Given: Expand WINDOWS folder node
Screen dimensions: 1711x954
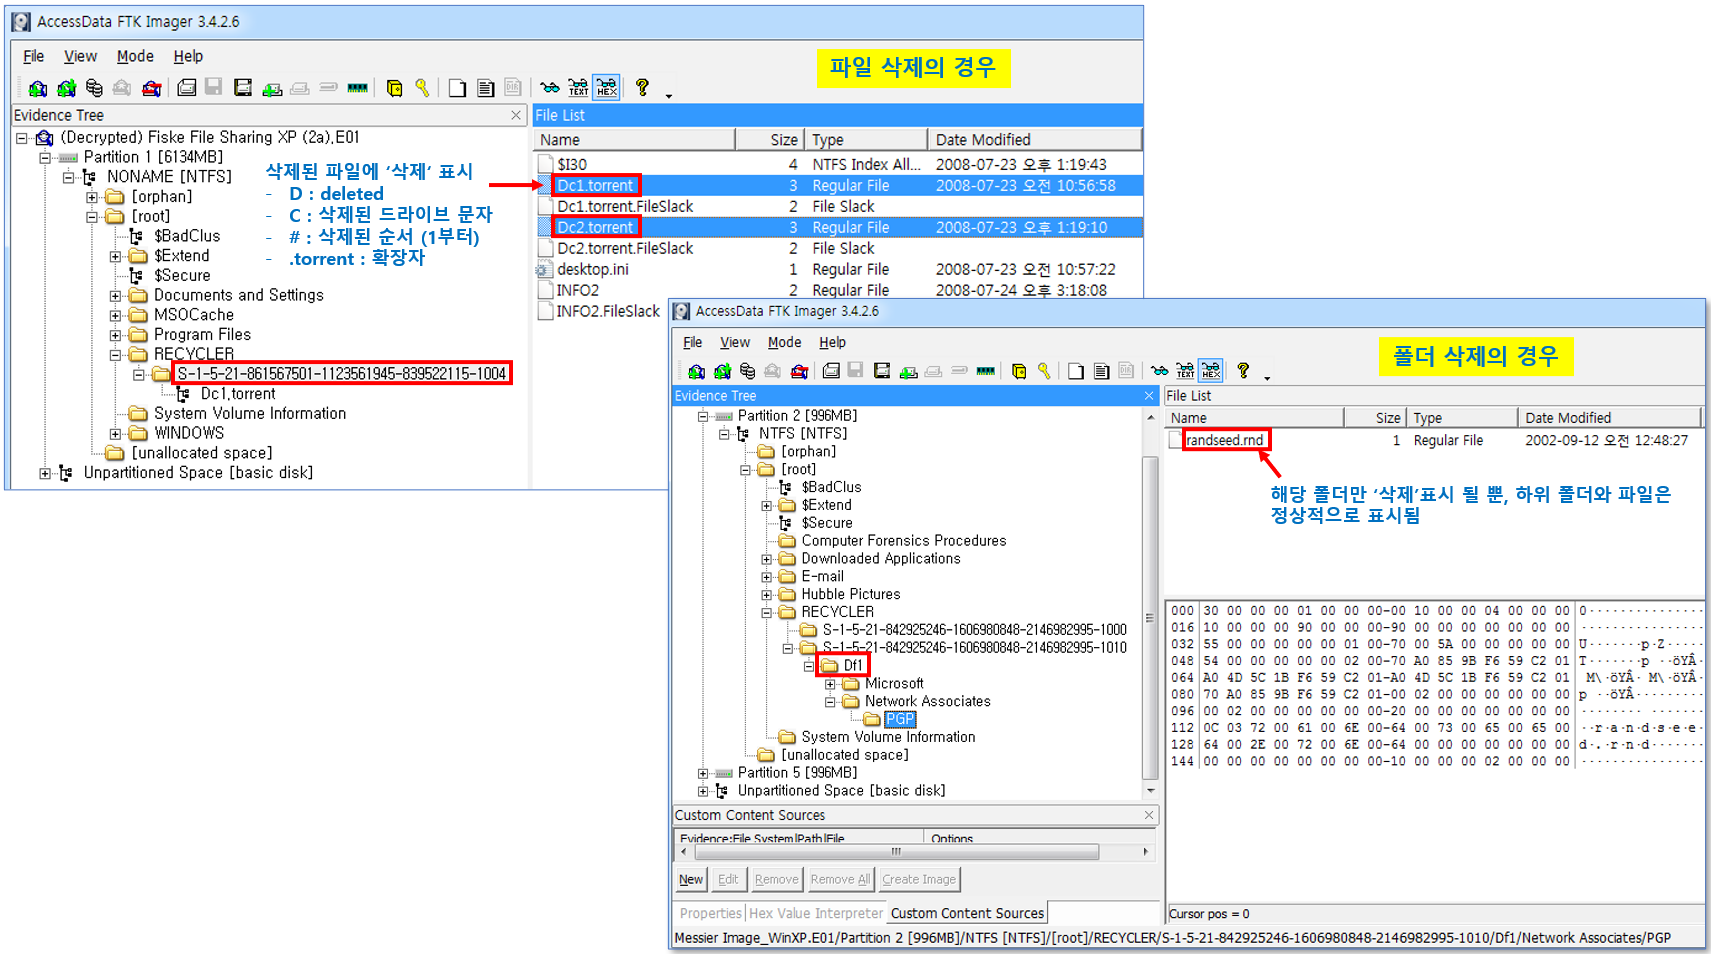Looking at the screenshot, I should point(115,434).
